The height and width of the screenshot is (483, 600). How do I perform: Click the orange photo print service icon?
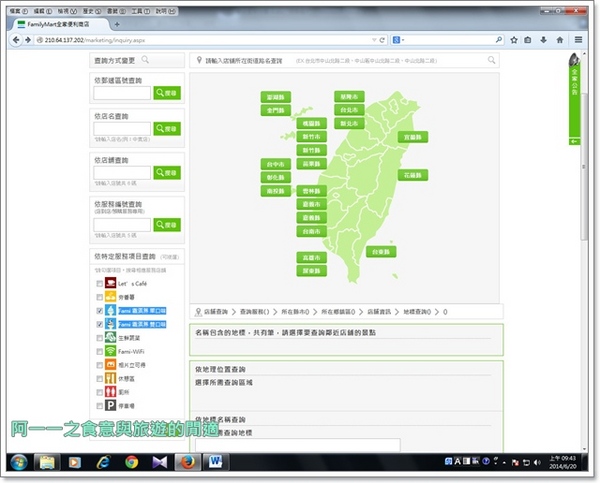(111, 364)
